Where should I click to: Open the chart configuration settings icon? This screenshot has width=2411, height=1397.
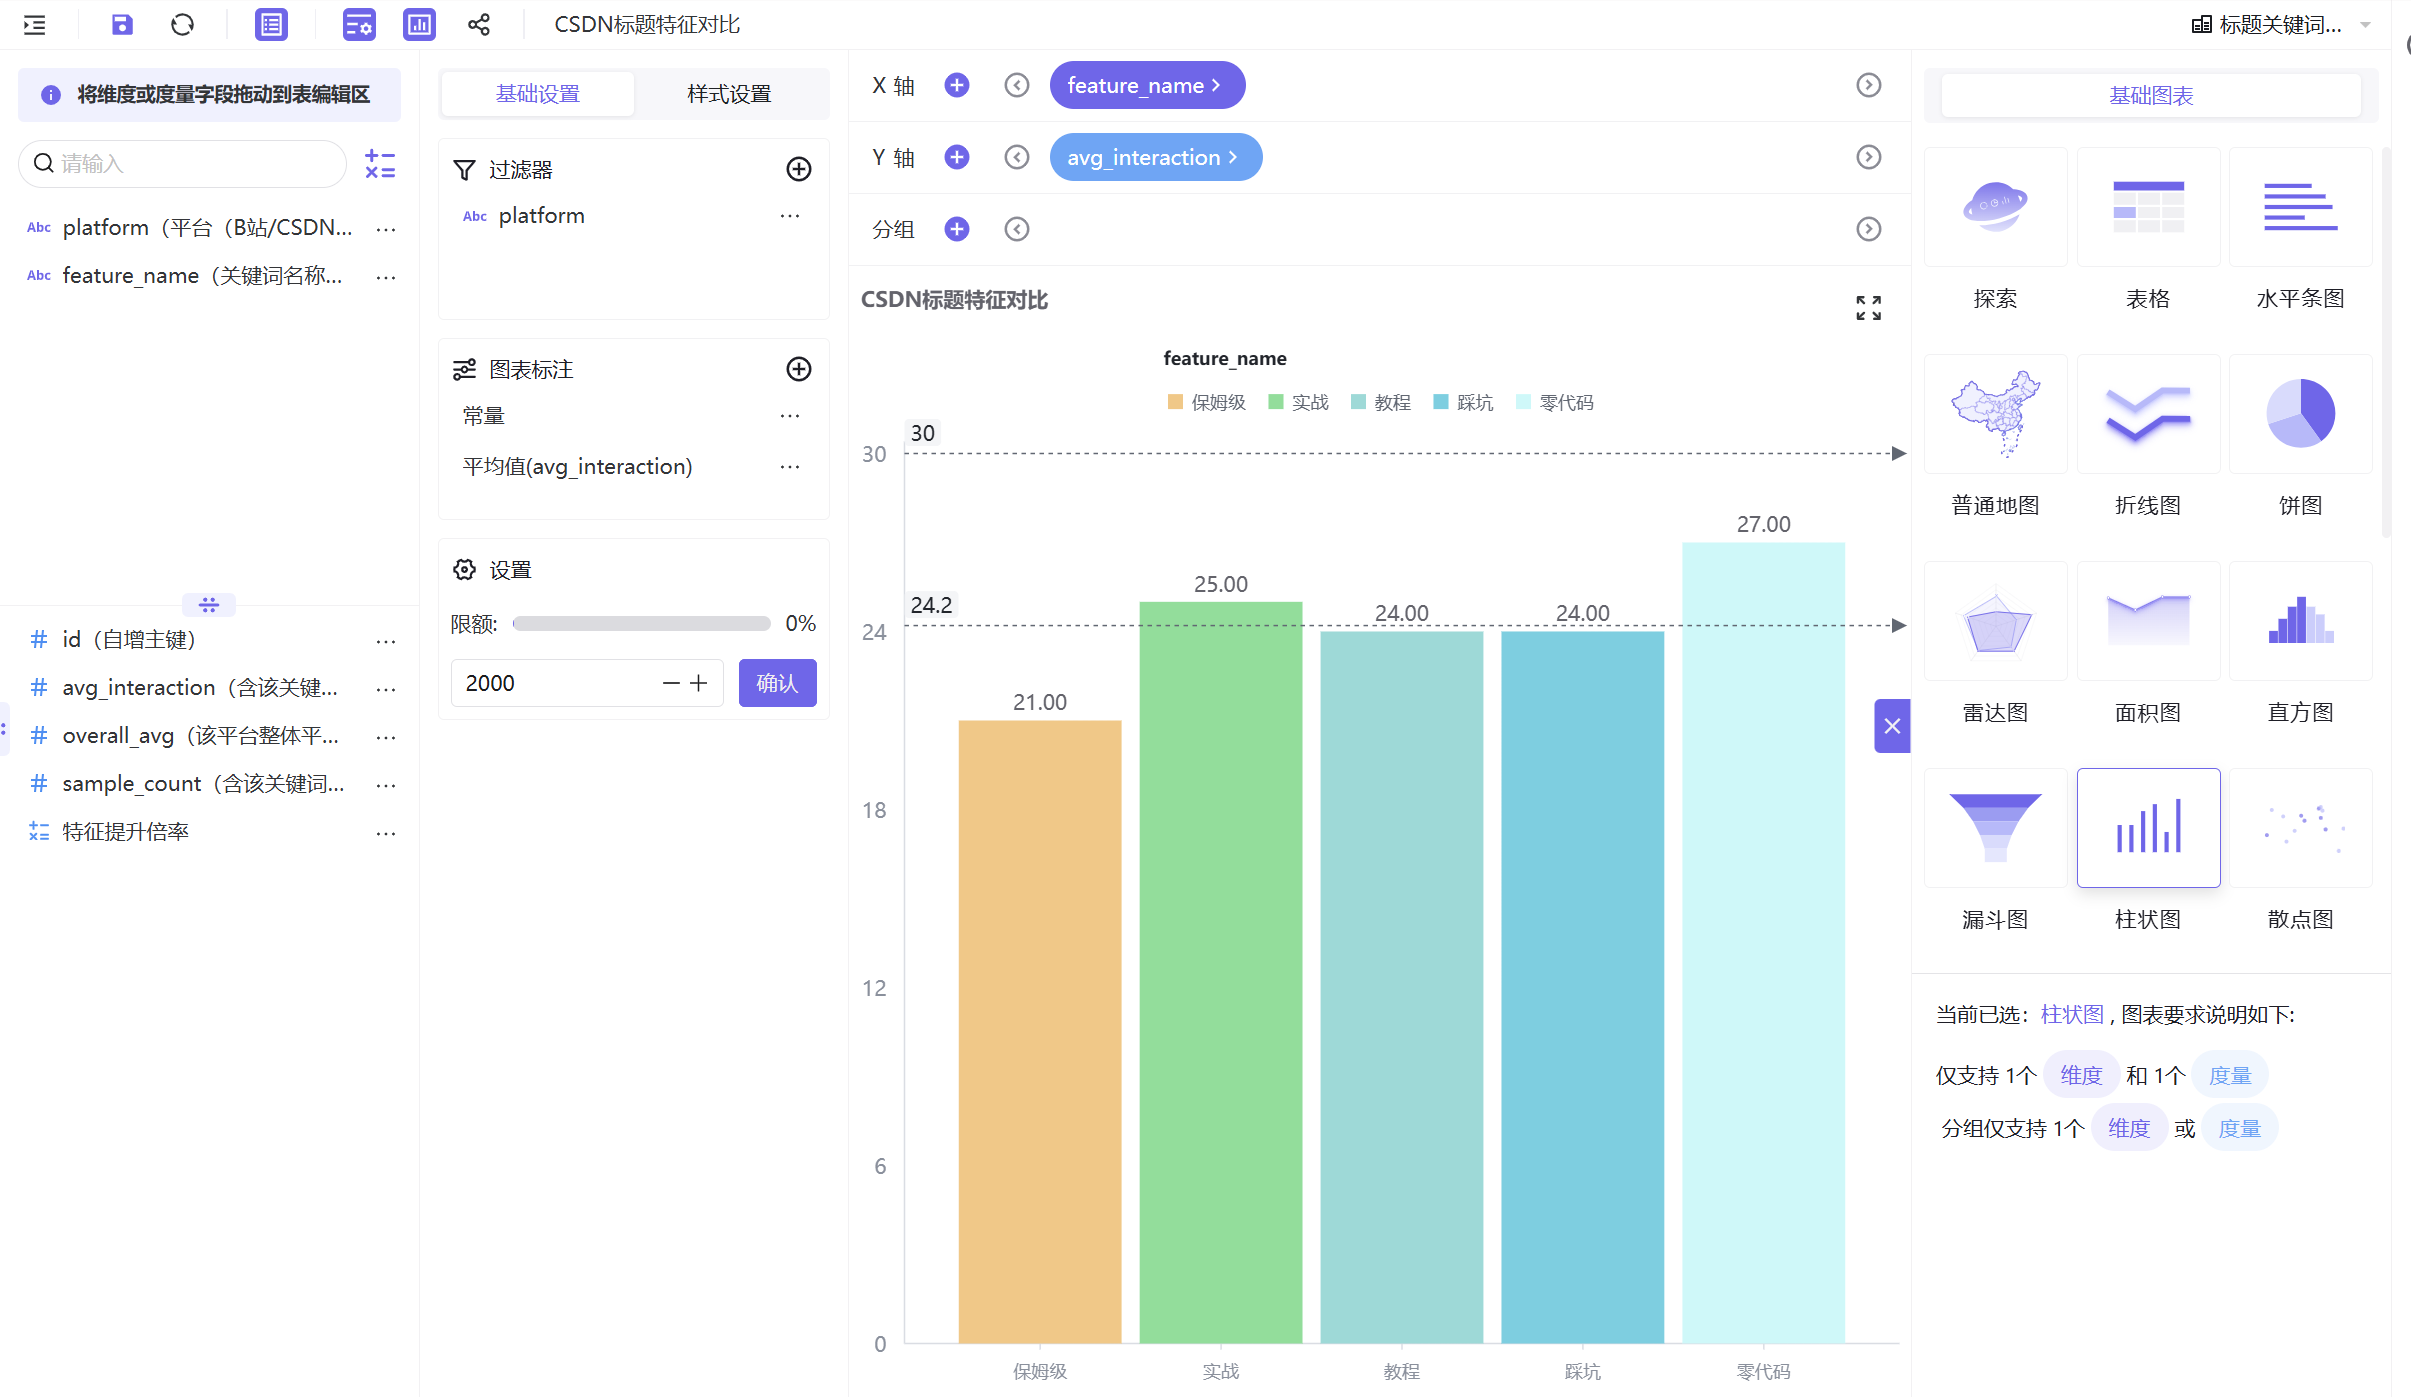coord(359,25)
